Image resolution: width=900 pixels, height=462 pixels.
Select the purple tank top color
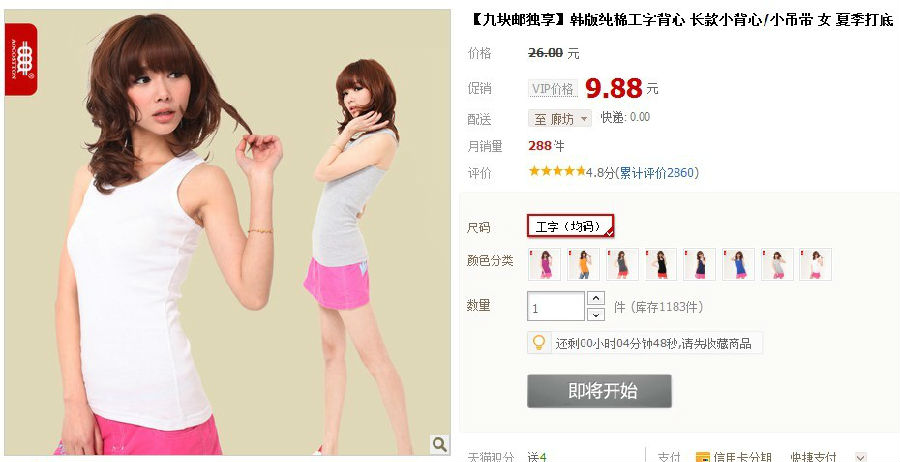pyautogui.click(x=544, y=264)
